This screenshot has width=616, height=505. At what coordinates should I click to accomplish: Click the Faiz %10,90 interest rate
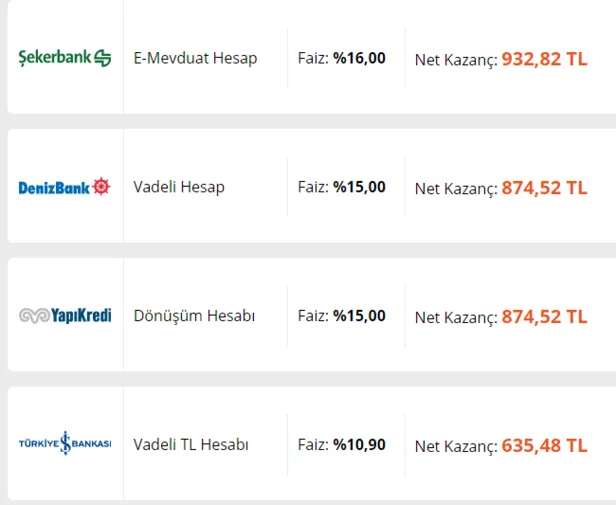pyautogui.click(x=341, y=445)
